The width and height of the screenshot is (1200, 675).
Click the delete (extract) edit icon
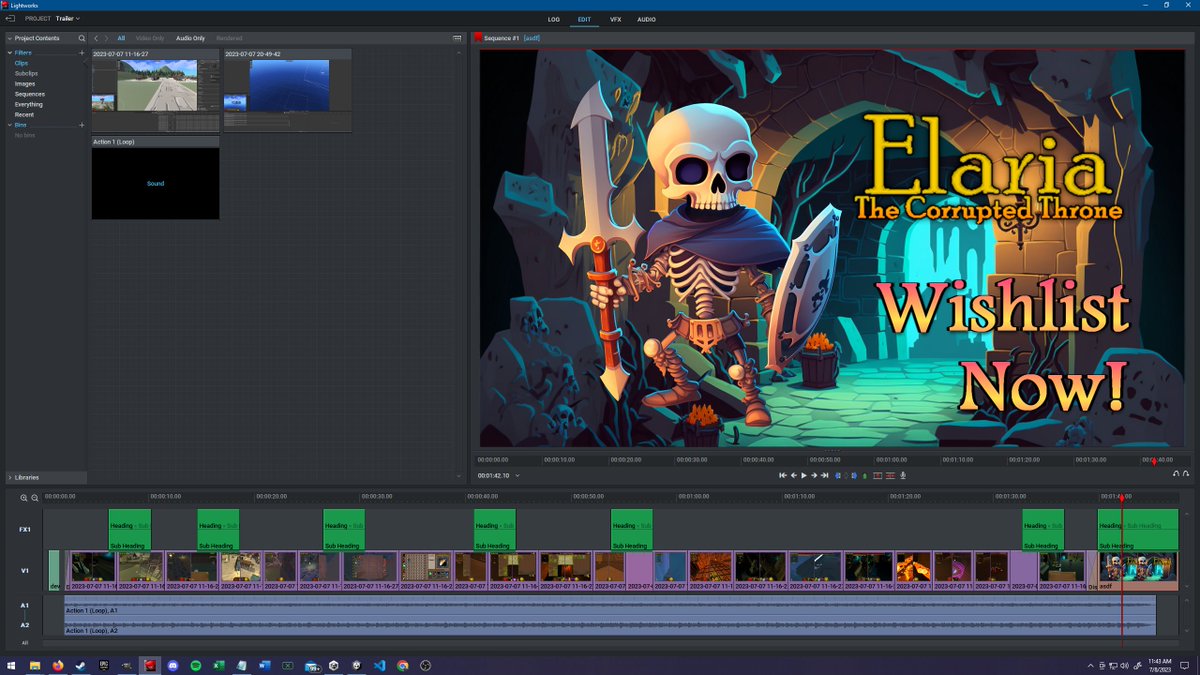pos(890,476)
